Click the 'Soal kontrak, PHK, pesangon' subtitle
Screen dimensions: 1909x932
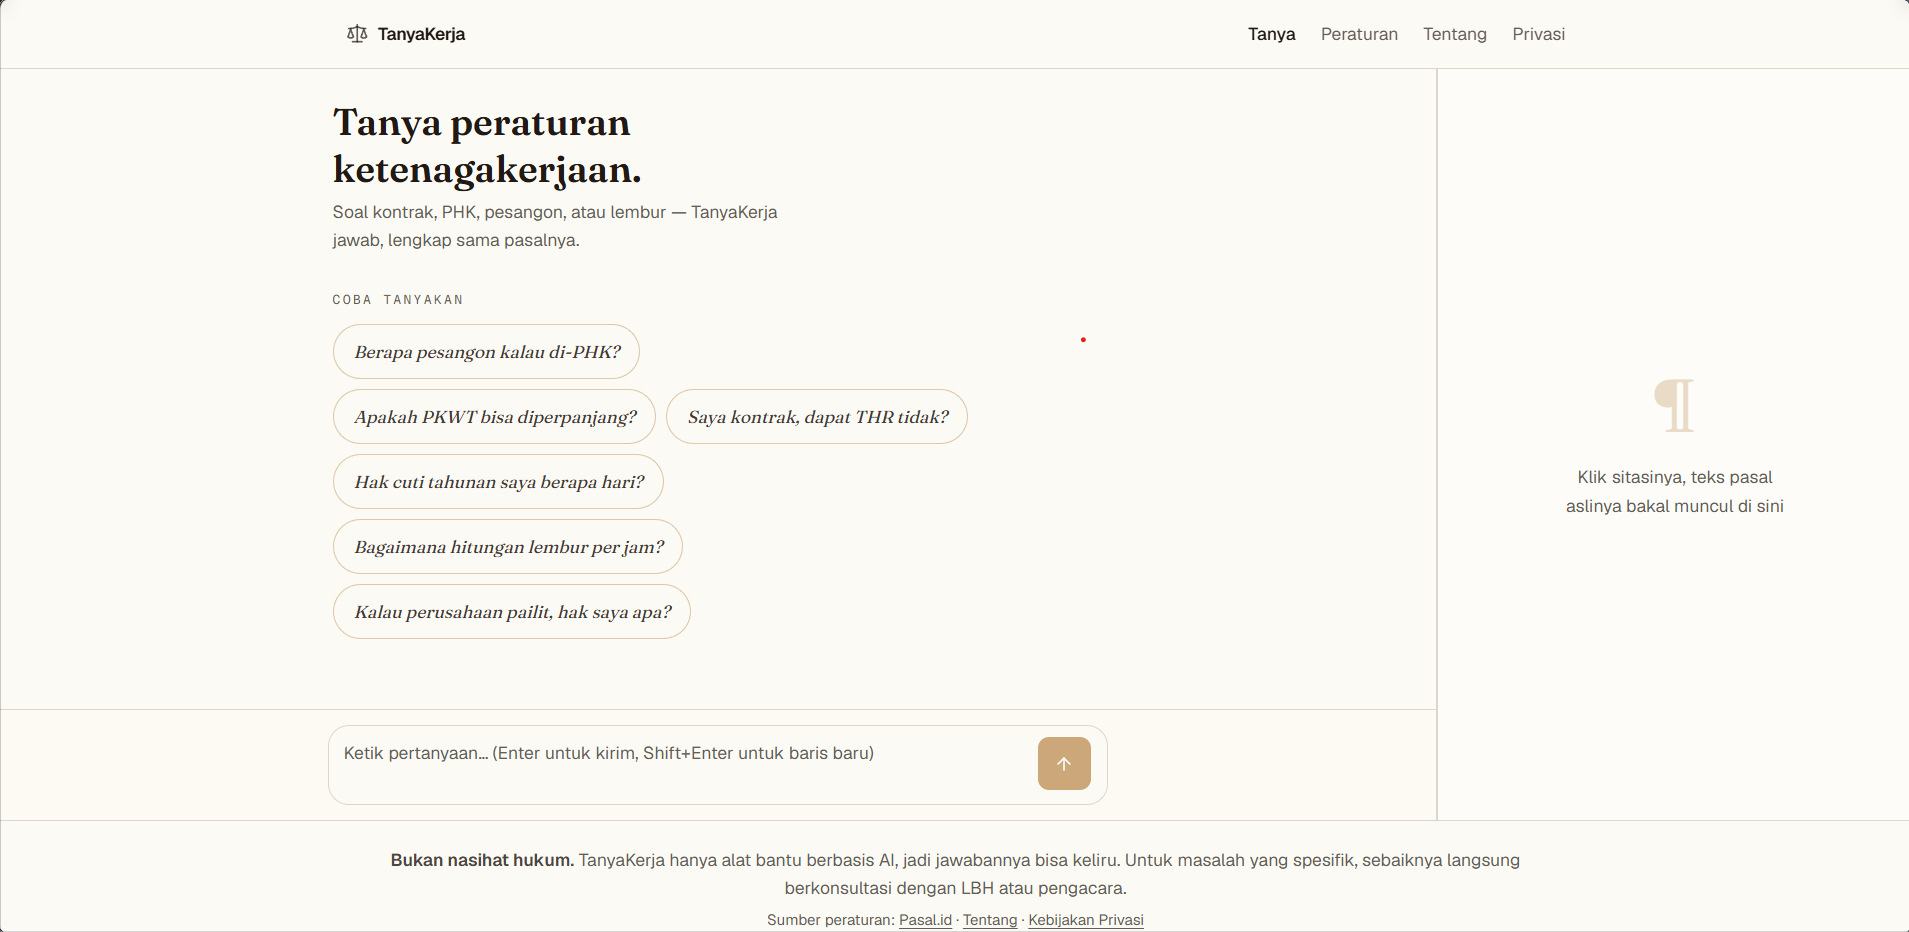(x=555, y=226)
